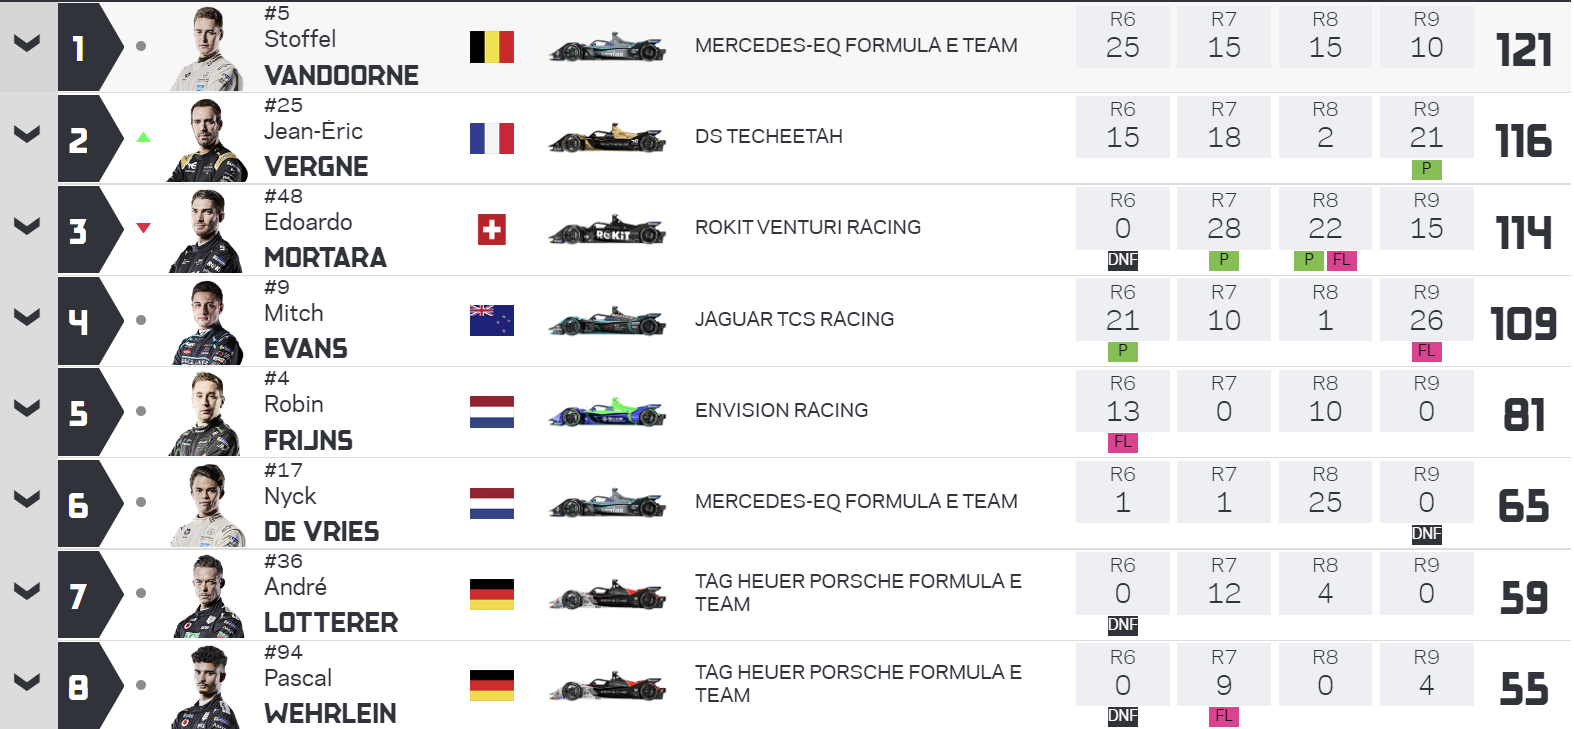Image resolution: width=1574 pixels, height=729 pixels.
Task: Click the blue-green Envision Racing car image
Action: (607, 412)
